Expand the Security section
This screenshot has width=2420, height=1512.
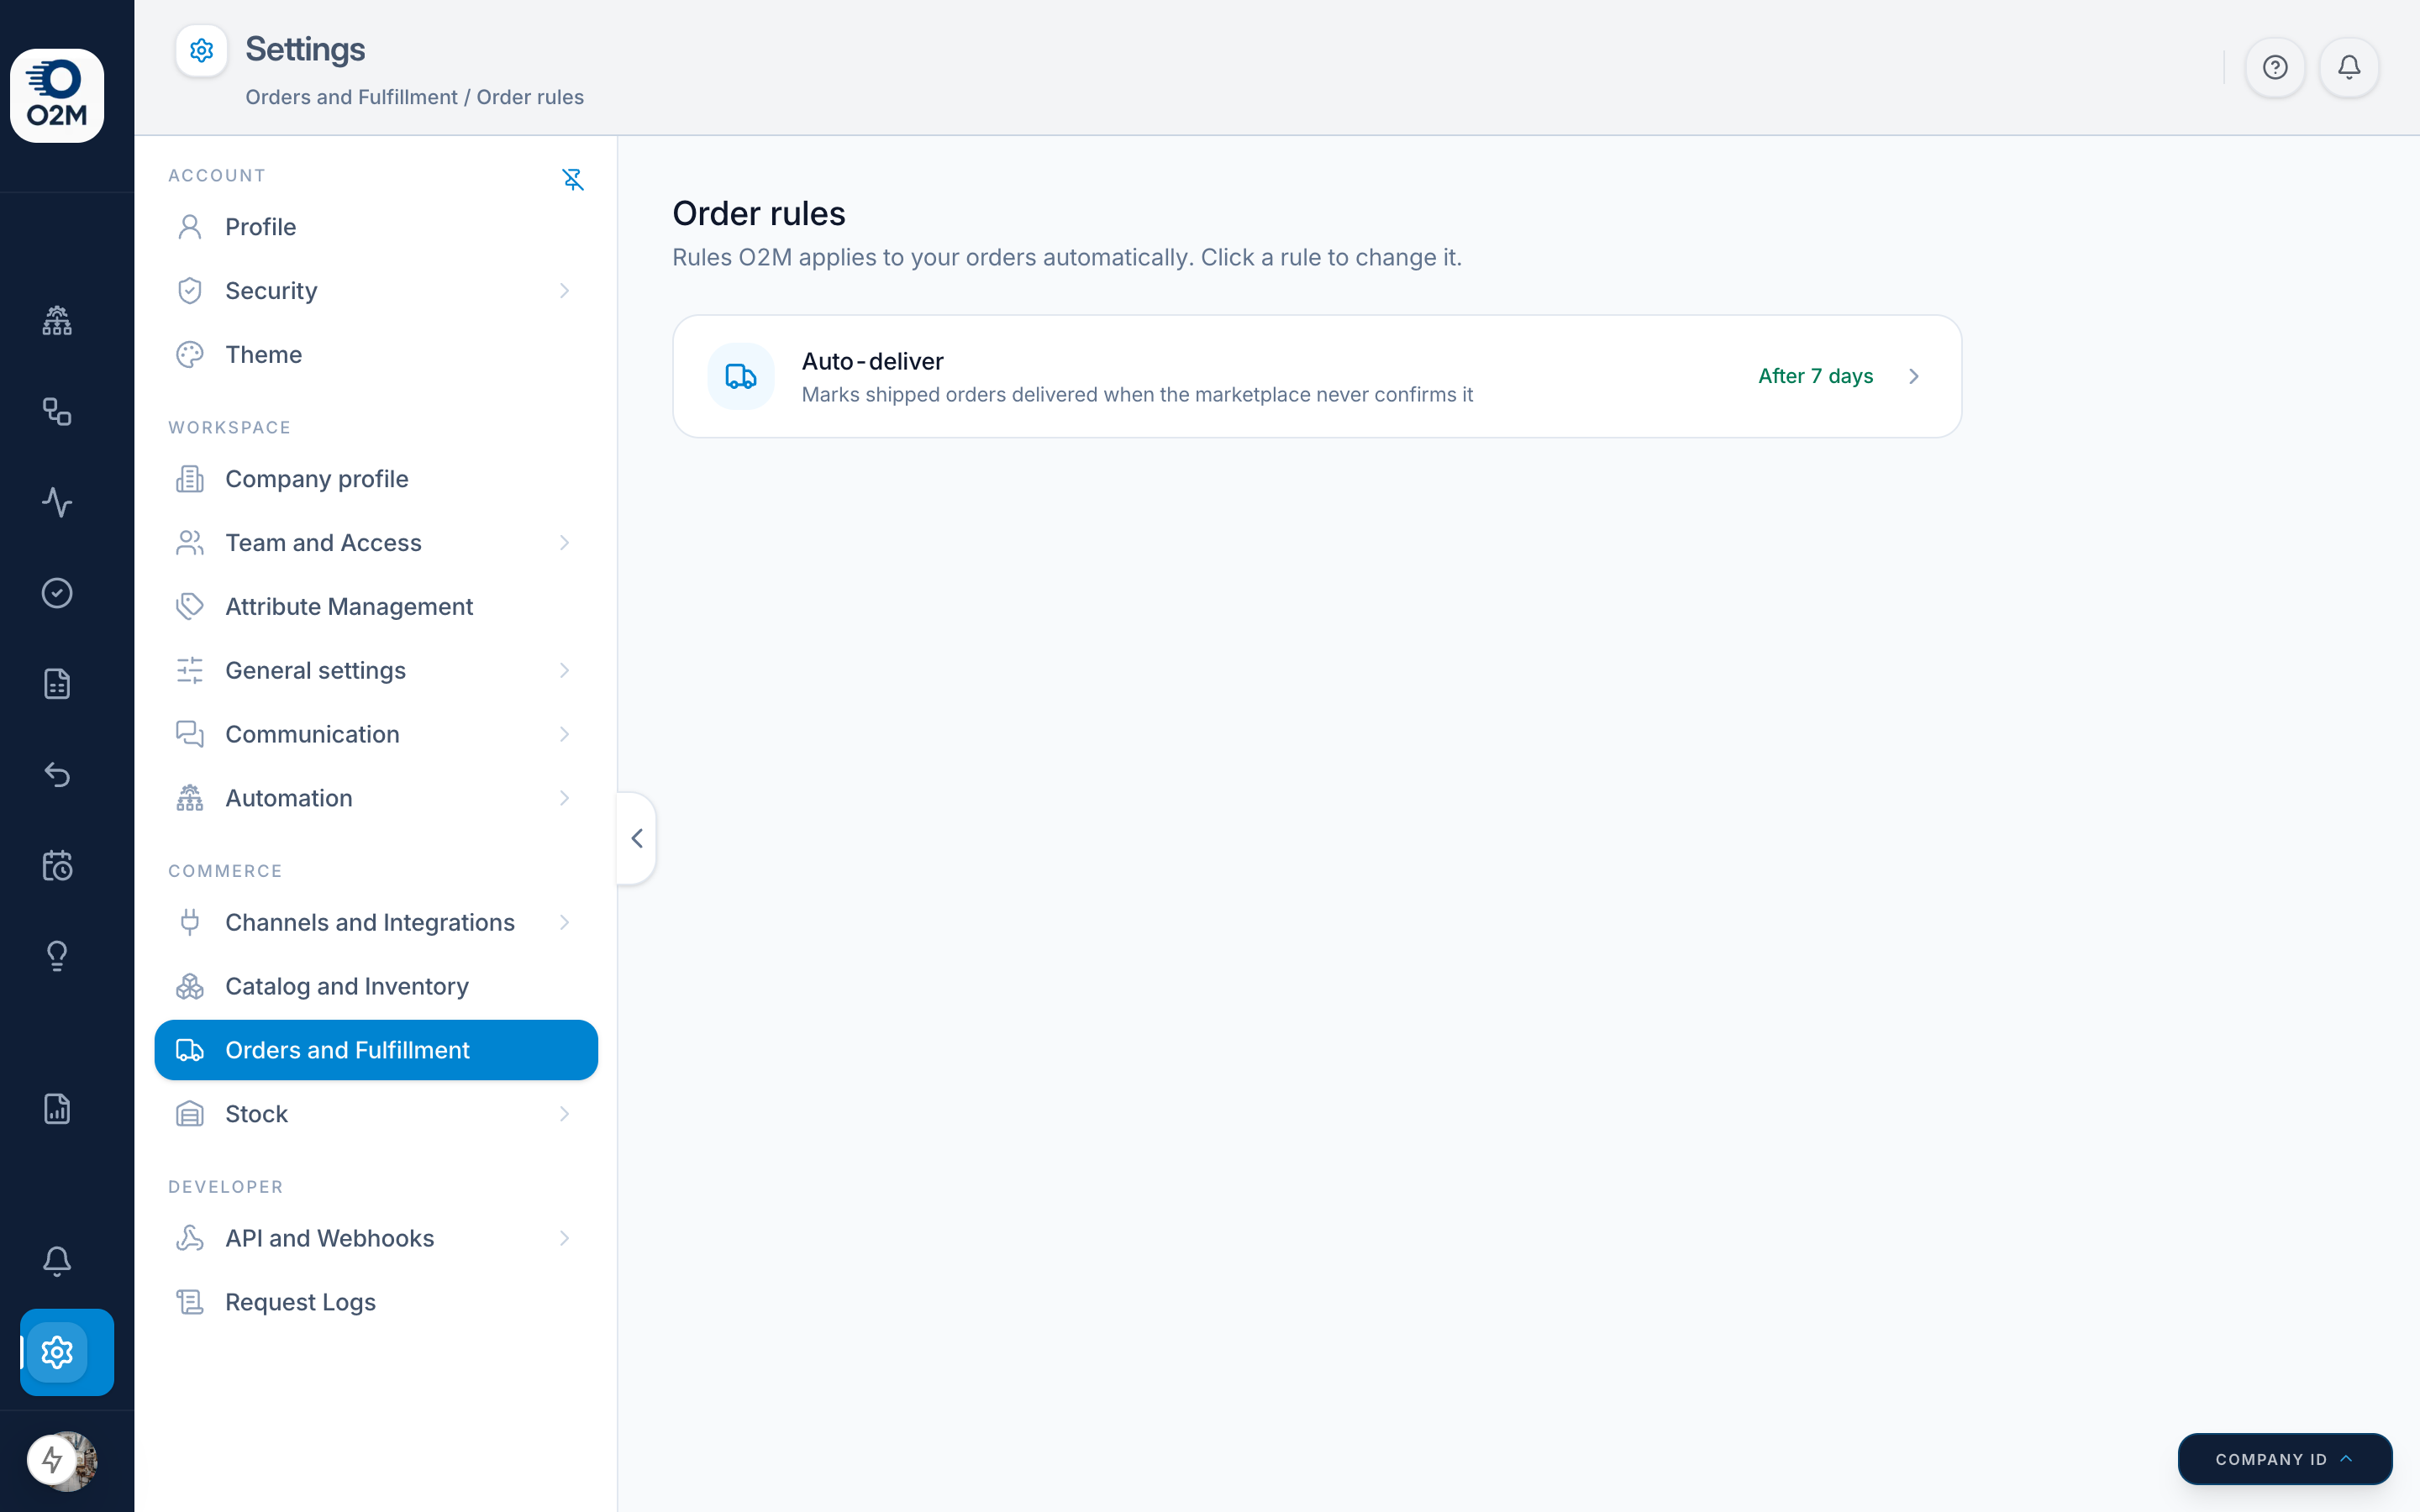click(376, 291)
